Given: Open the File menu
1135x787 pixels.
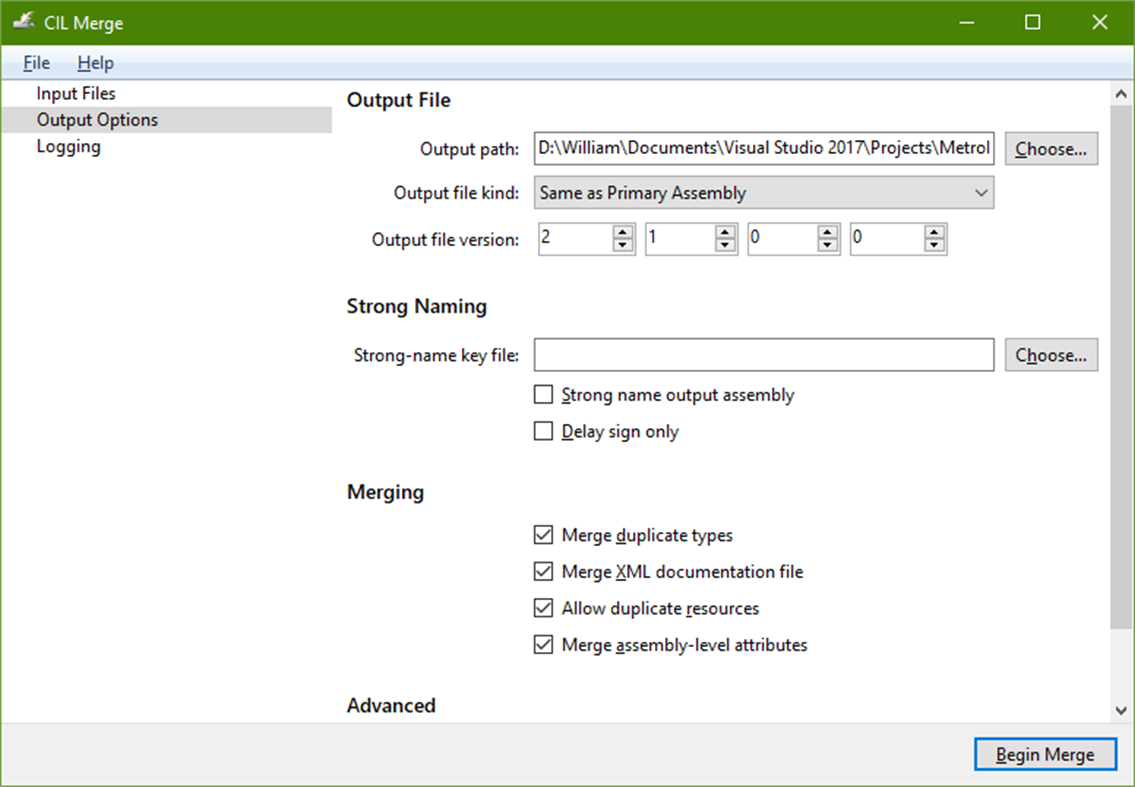Looking at the screenshot, I should click(x=36, y=63).
